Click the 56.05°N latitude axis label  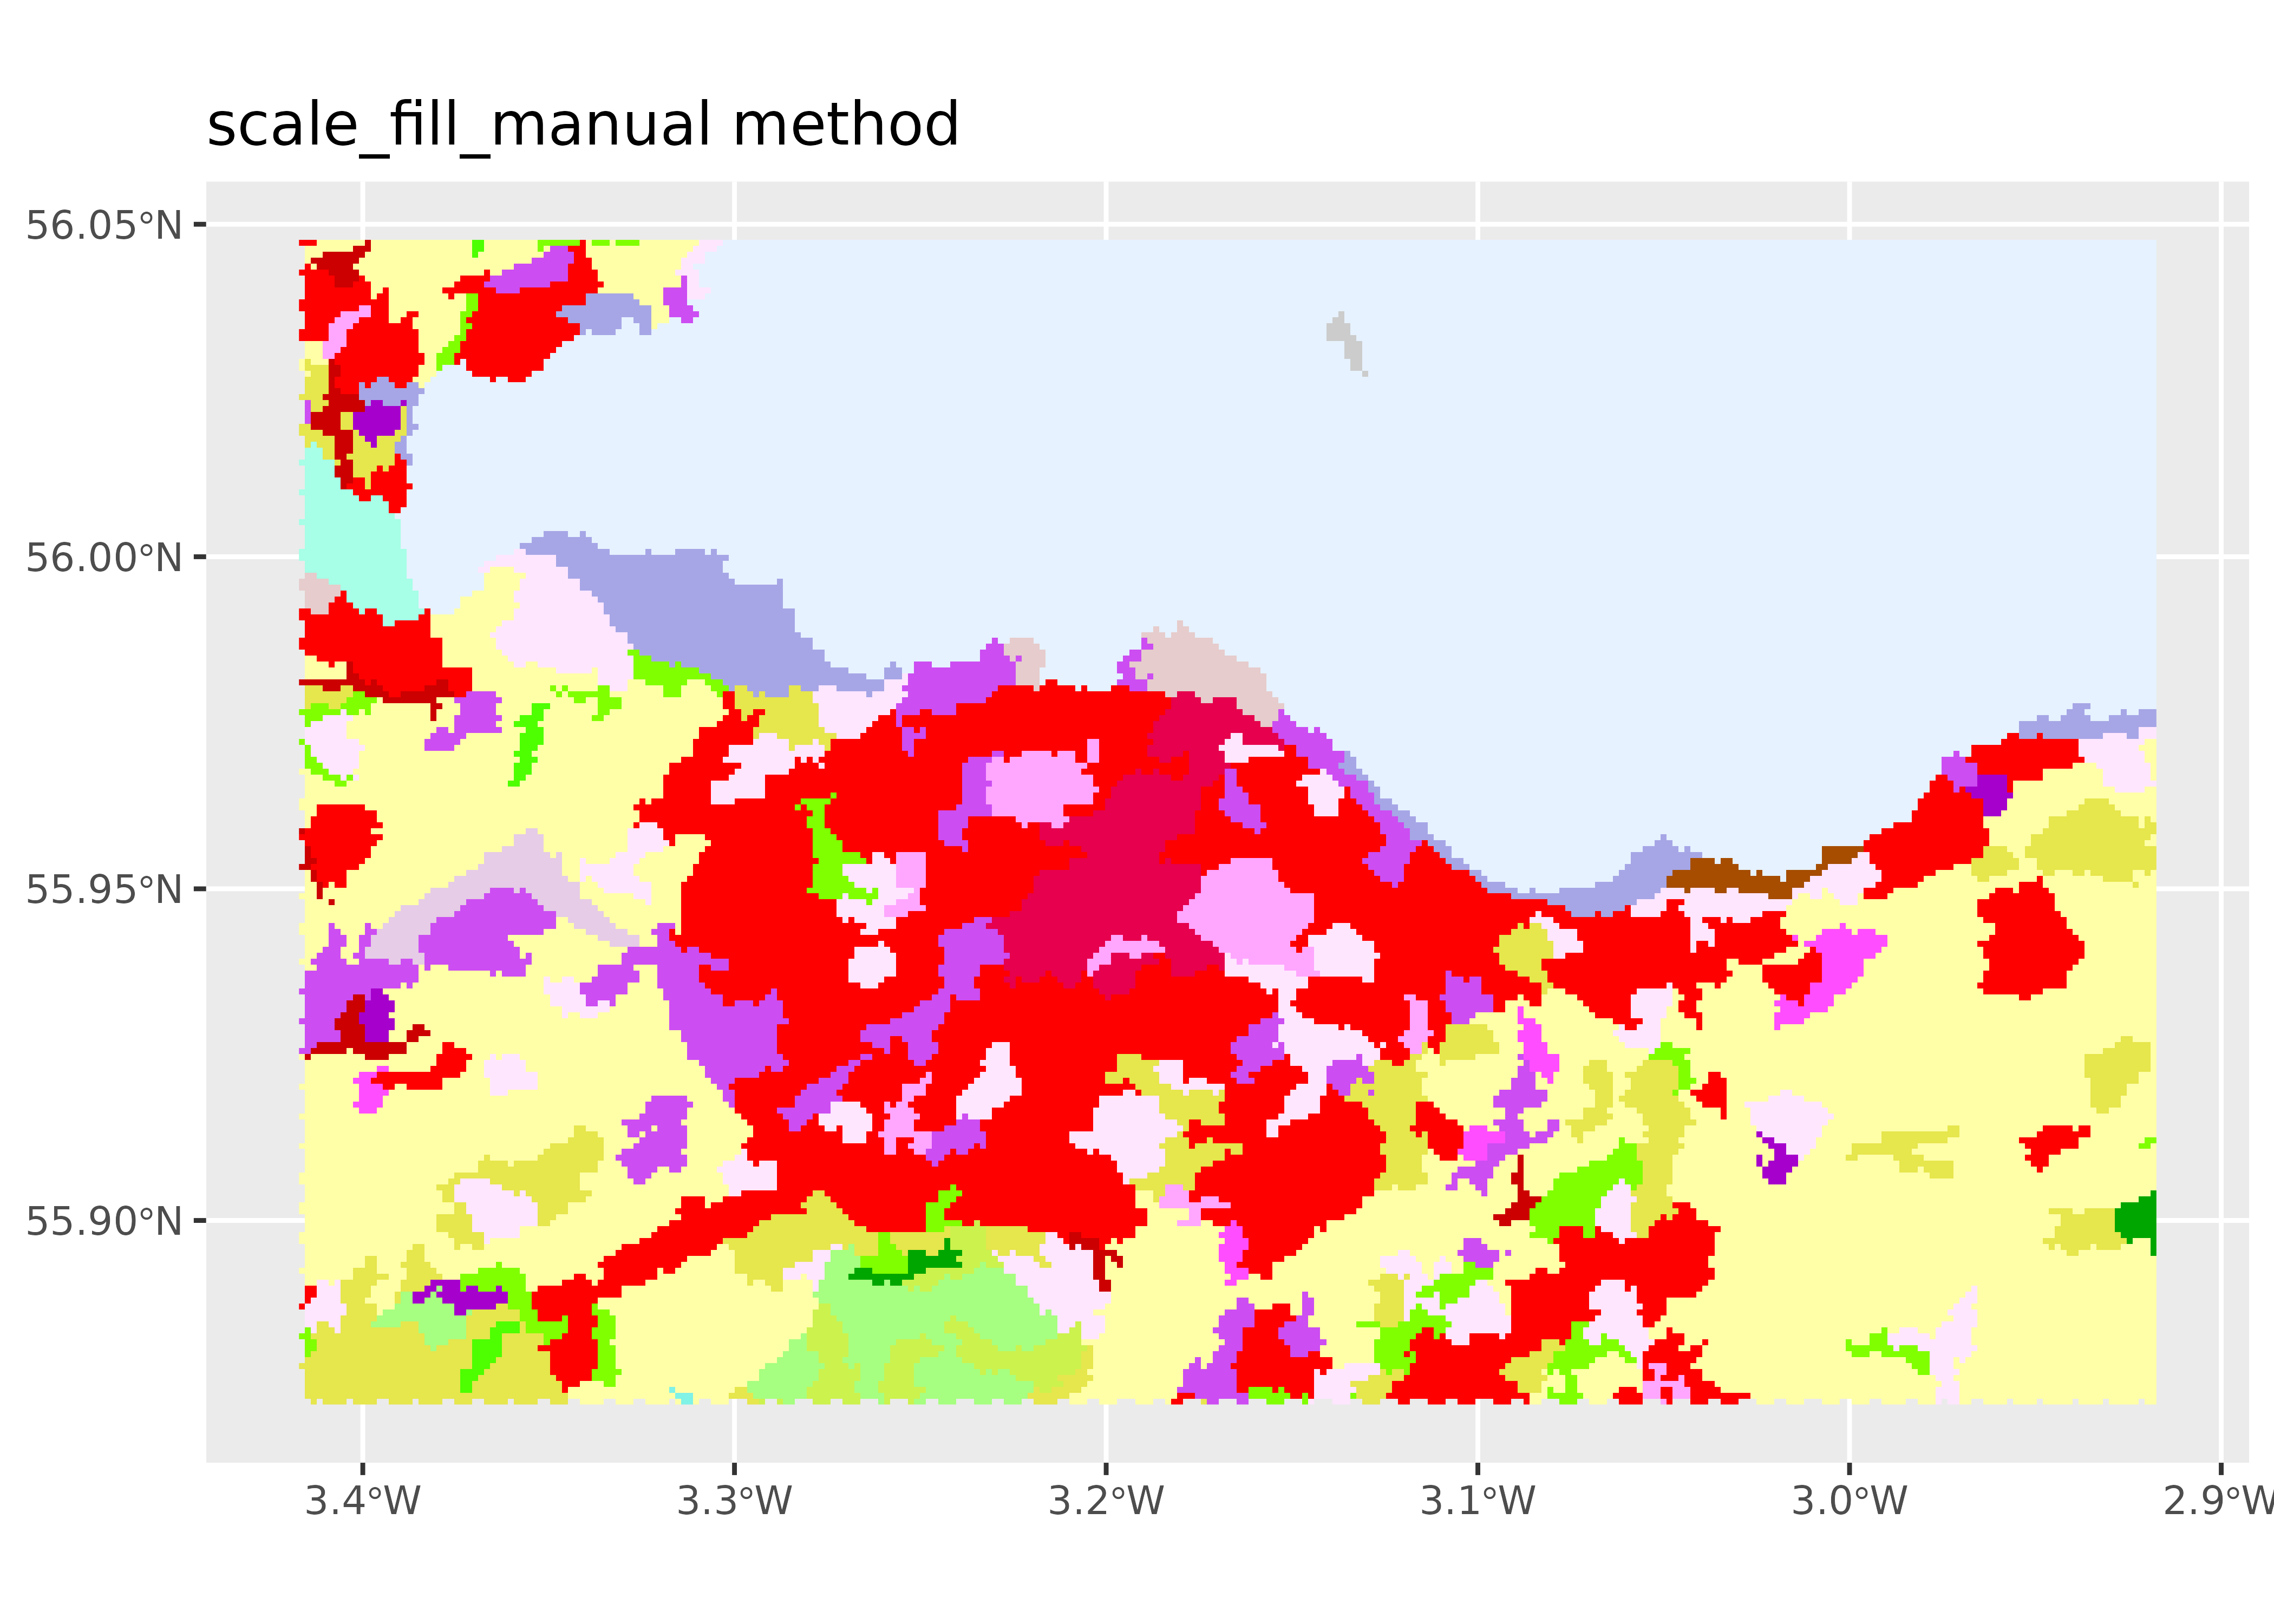(x=104, y=225)
